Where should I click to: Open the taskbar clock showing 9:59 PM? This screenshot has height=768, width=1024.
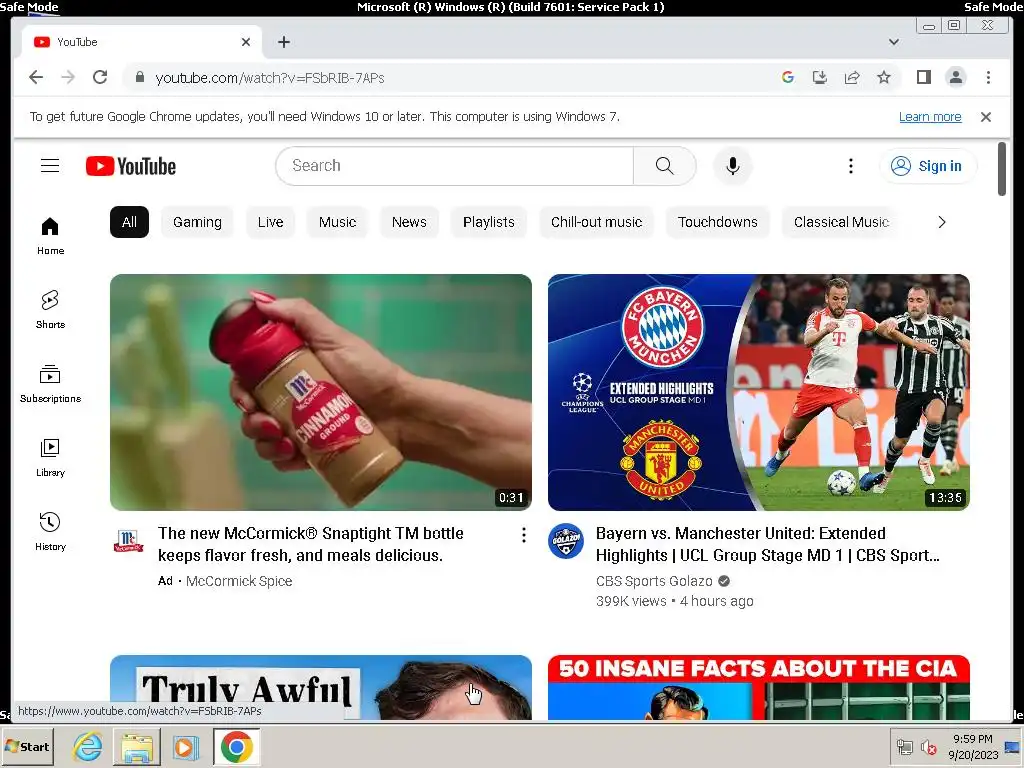[973, 747]
